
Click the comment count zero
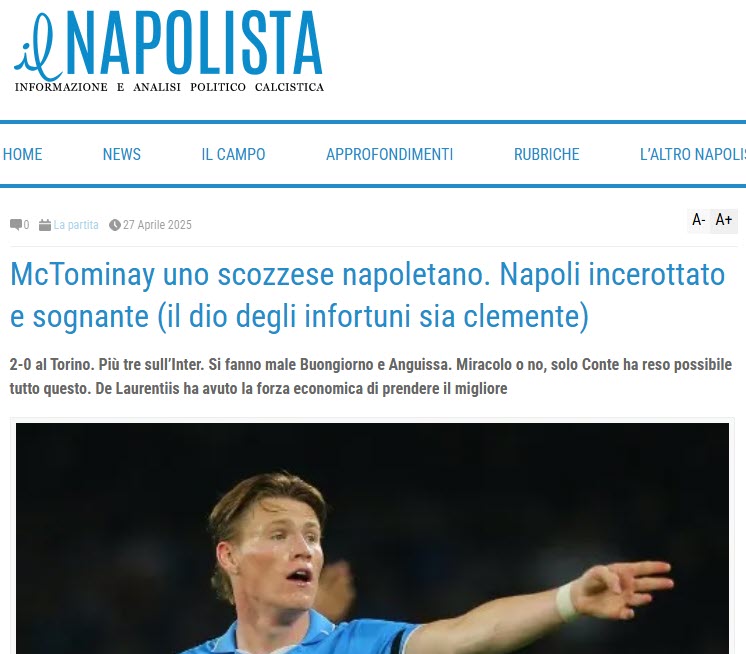pos(26,225)
